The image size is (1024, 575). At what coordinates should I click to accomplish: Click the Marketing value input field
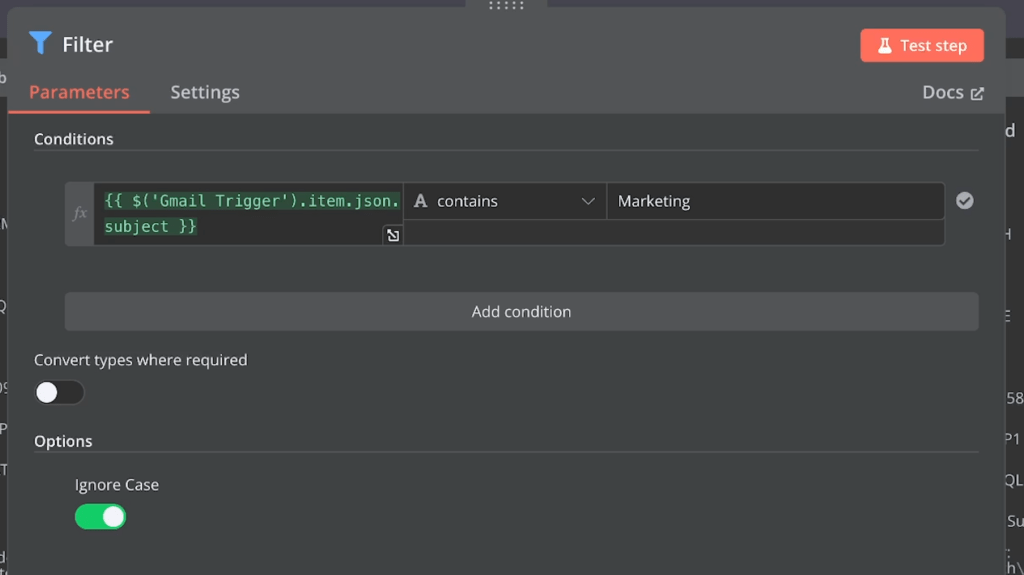(774, 201)
